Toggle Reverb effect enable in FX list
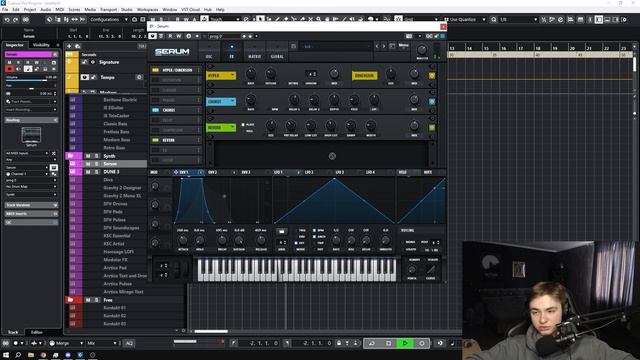Image resolution: width=640 pixels, height=360 pixels. [x=156, y=140]
